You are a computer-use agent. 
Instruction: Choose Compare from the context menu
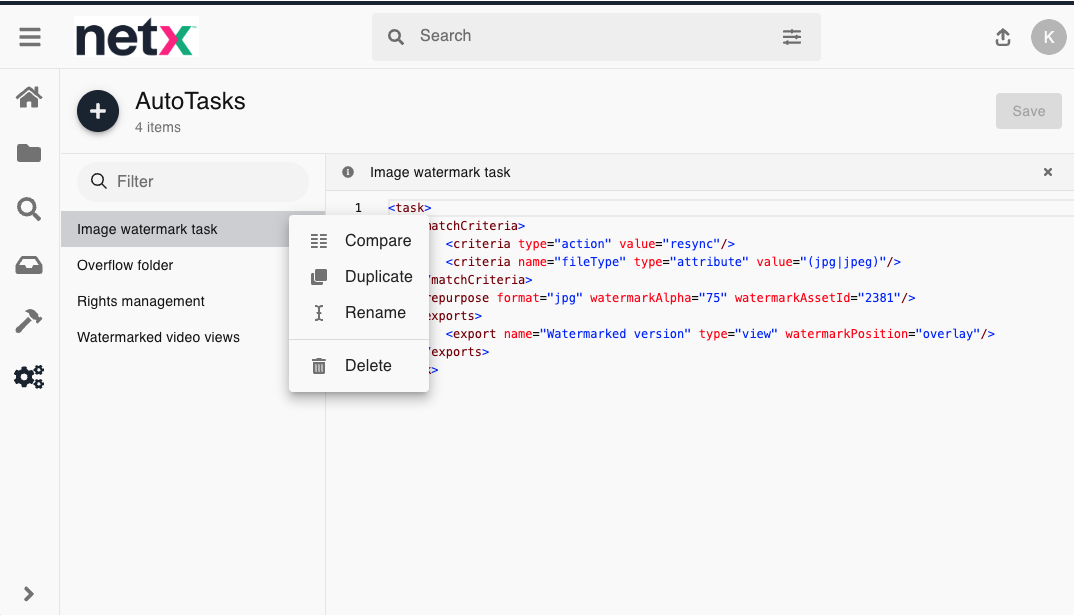tap(377, 241)
